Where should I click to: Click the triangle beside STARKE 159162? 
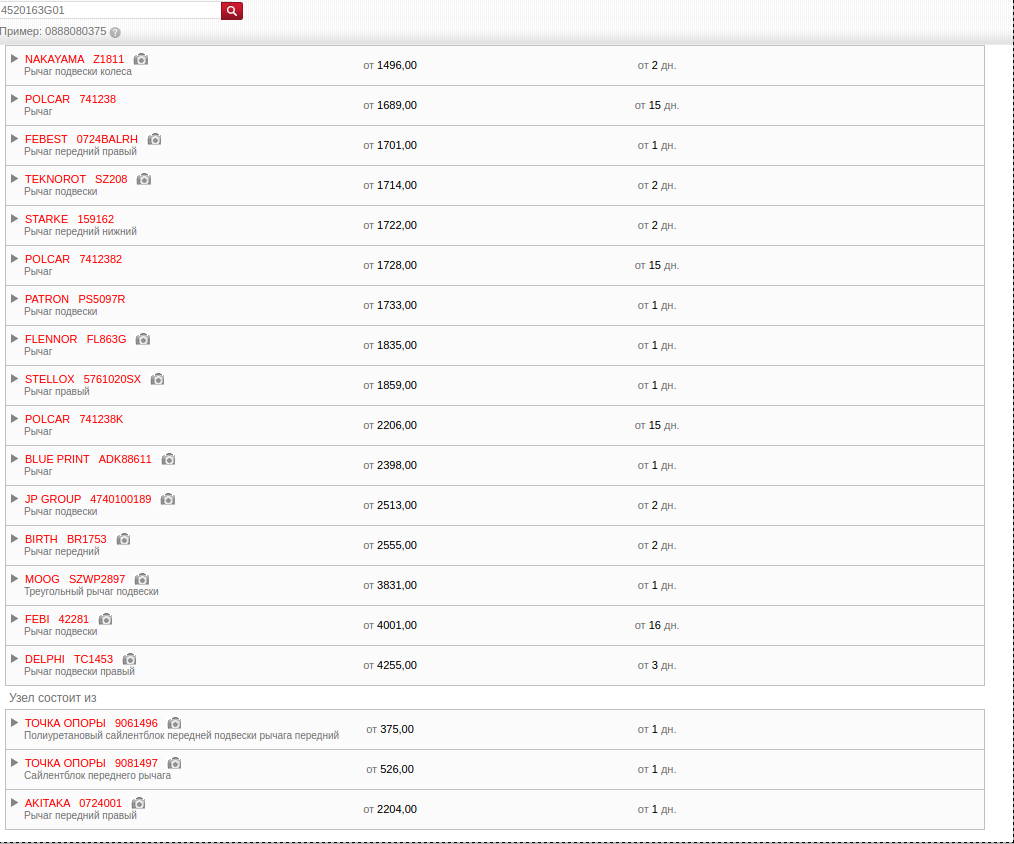tap(14, 219)
